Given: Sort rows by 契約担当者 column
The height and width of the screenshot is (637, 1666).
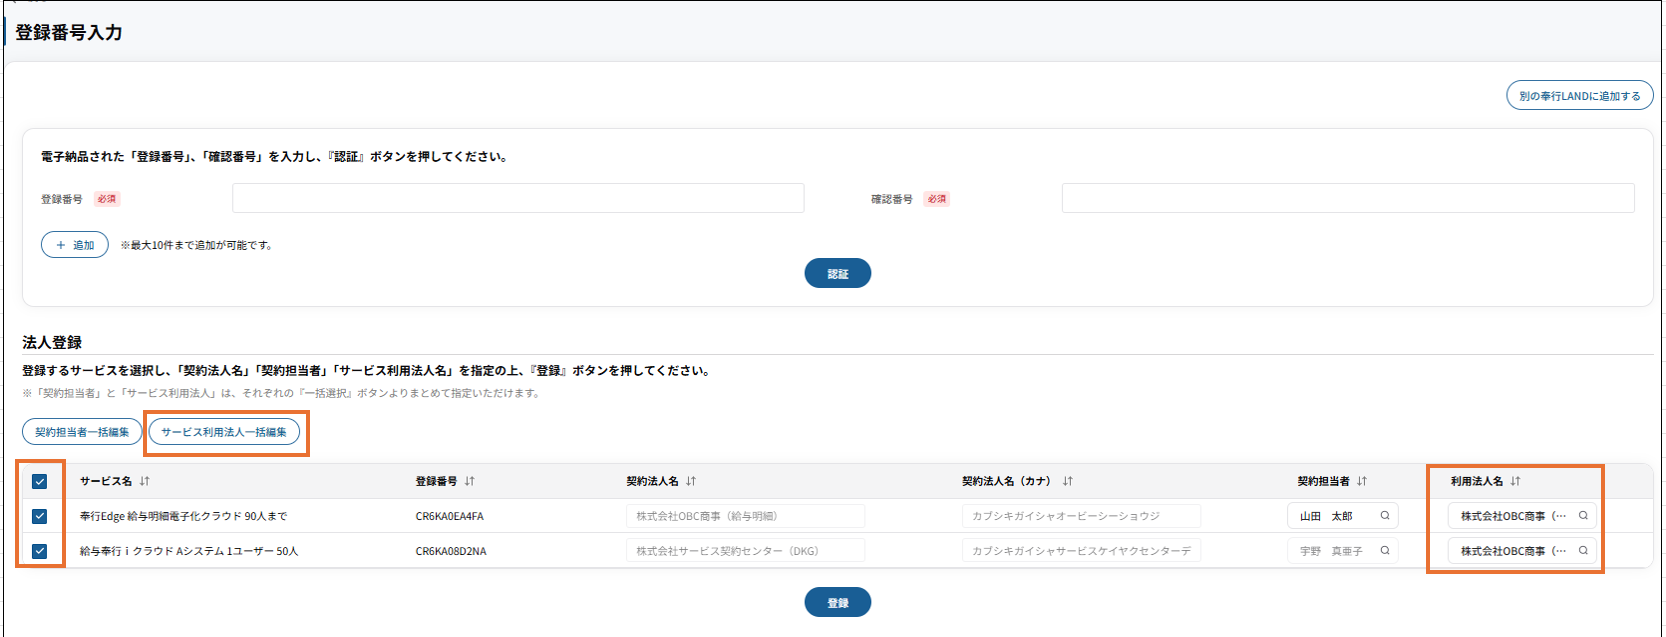Looking at the screenshot, I should click(1362, 481).
